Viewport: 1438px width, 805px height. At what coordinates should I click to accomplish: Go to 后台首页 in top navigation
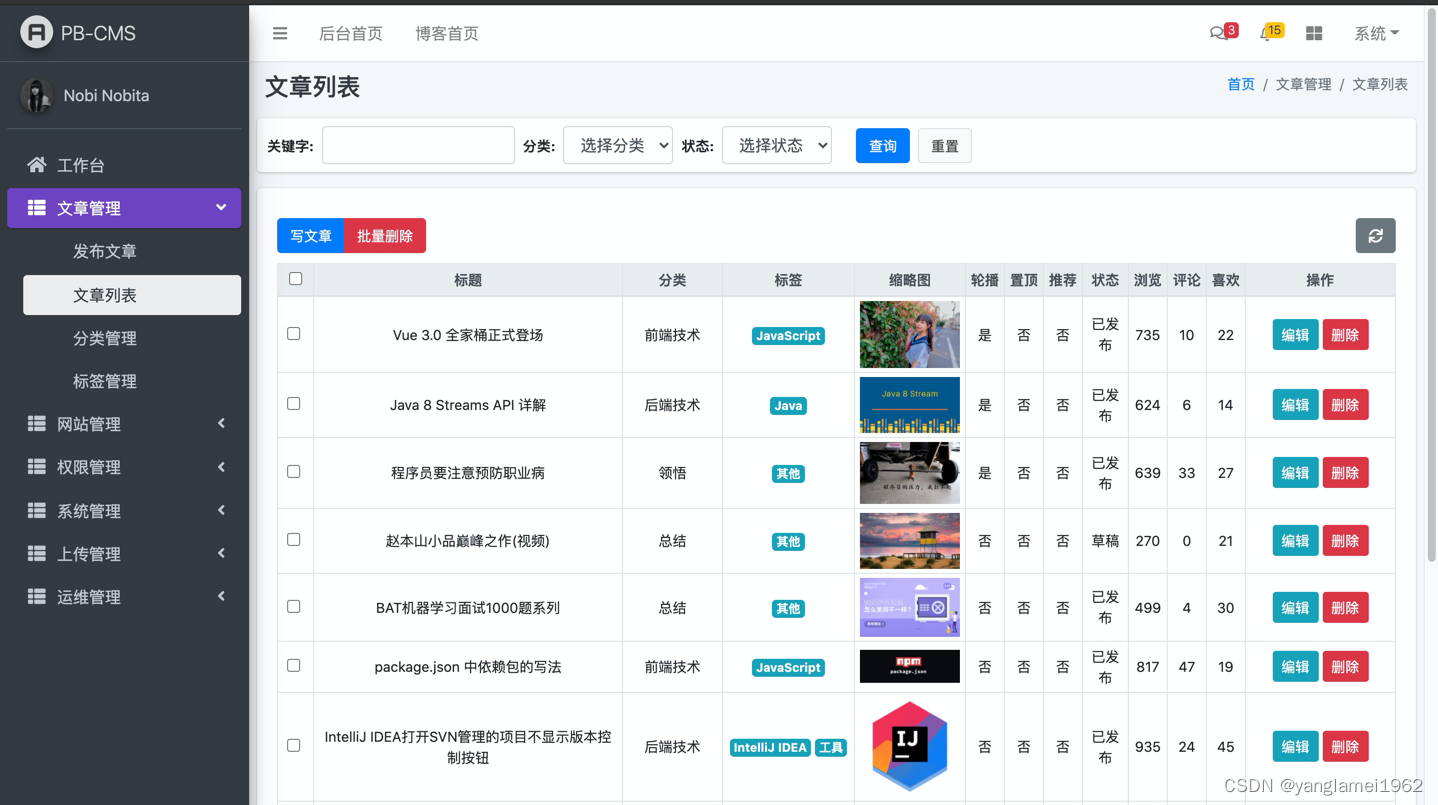351,33
